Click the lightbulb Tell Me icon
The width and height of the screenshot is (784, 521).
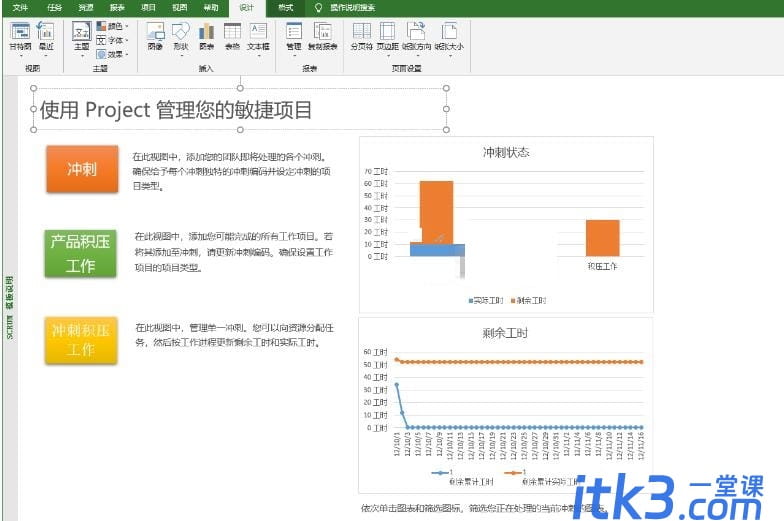[x=318, y=8]
